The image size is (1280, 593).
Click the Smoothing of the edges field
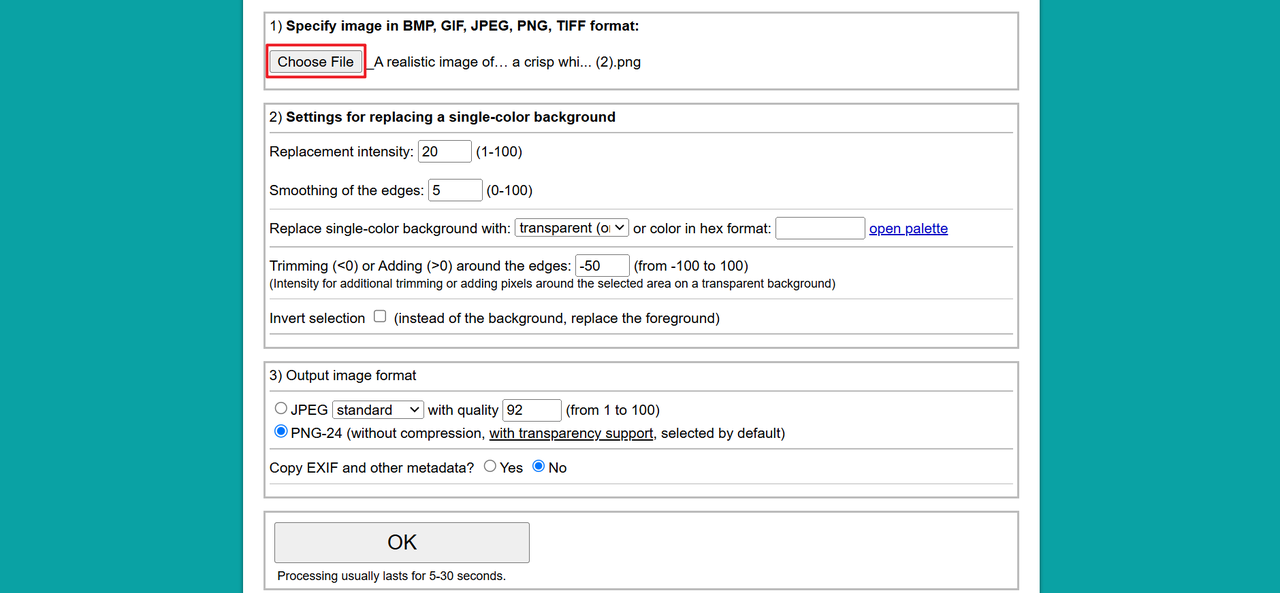coord(454,190)
